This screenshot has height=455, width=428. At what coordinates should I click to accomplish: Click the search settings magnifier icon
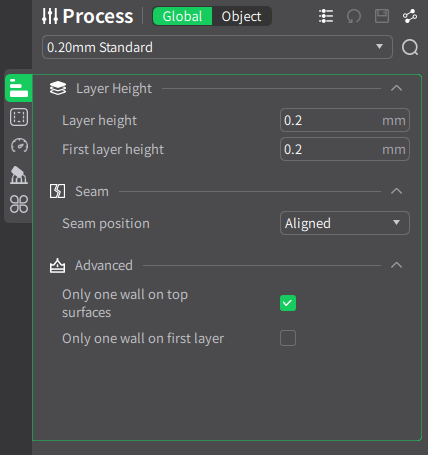pyautogui.click(x=410, y=47)
